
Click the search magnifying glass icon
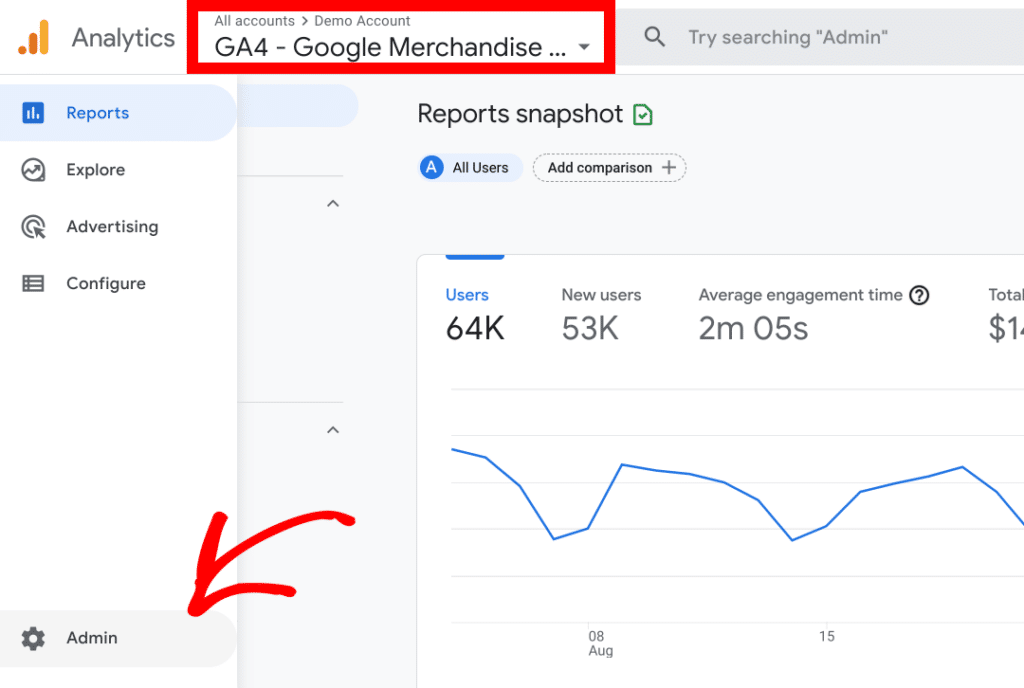[654, 37]
